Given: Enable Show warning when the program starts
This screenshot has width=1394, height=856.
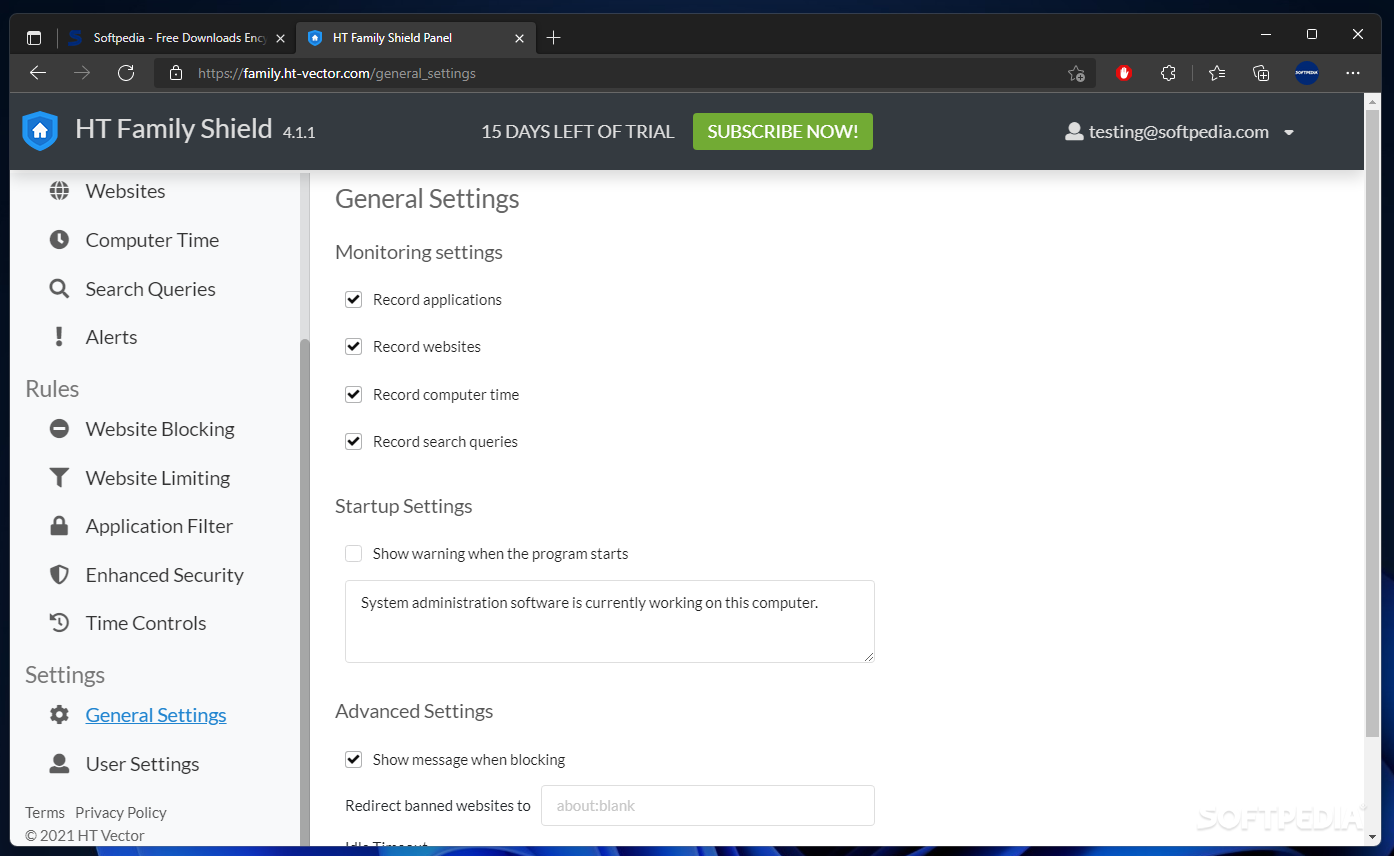Looking at the screenshot, I should click(x=353, y=553).
